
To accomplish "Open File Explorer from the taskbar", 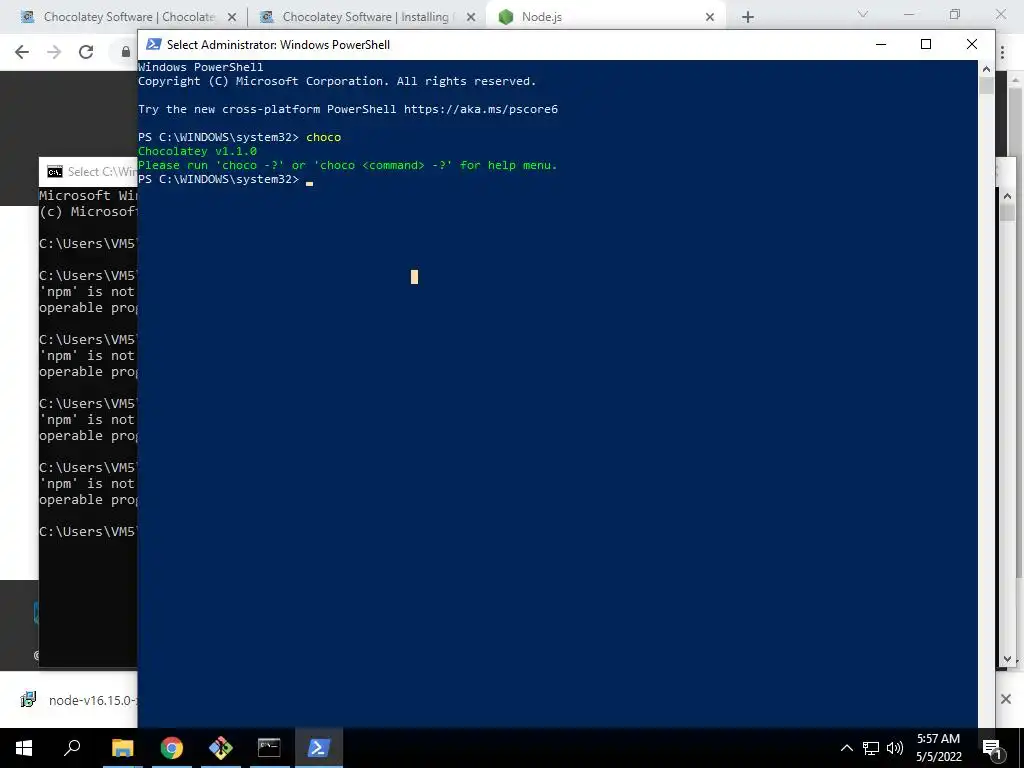I will click(123, 748).
